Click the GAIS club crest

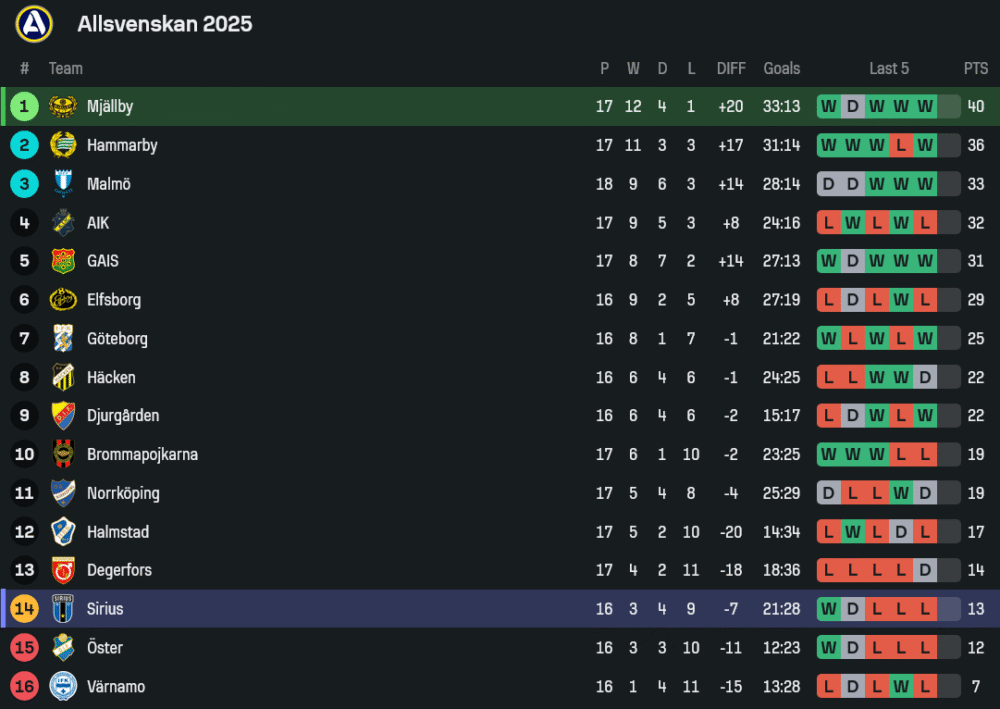point(63,261)
